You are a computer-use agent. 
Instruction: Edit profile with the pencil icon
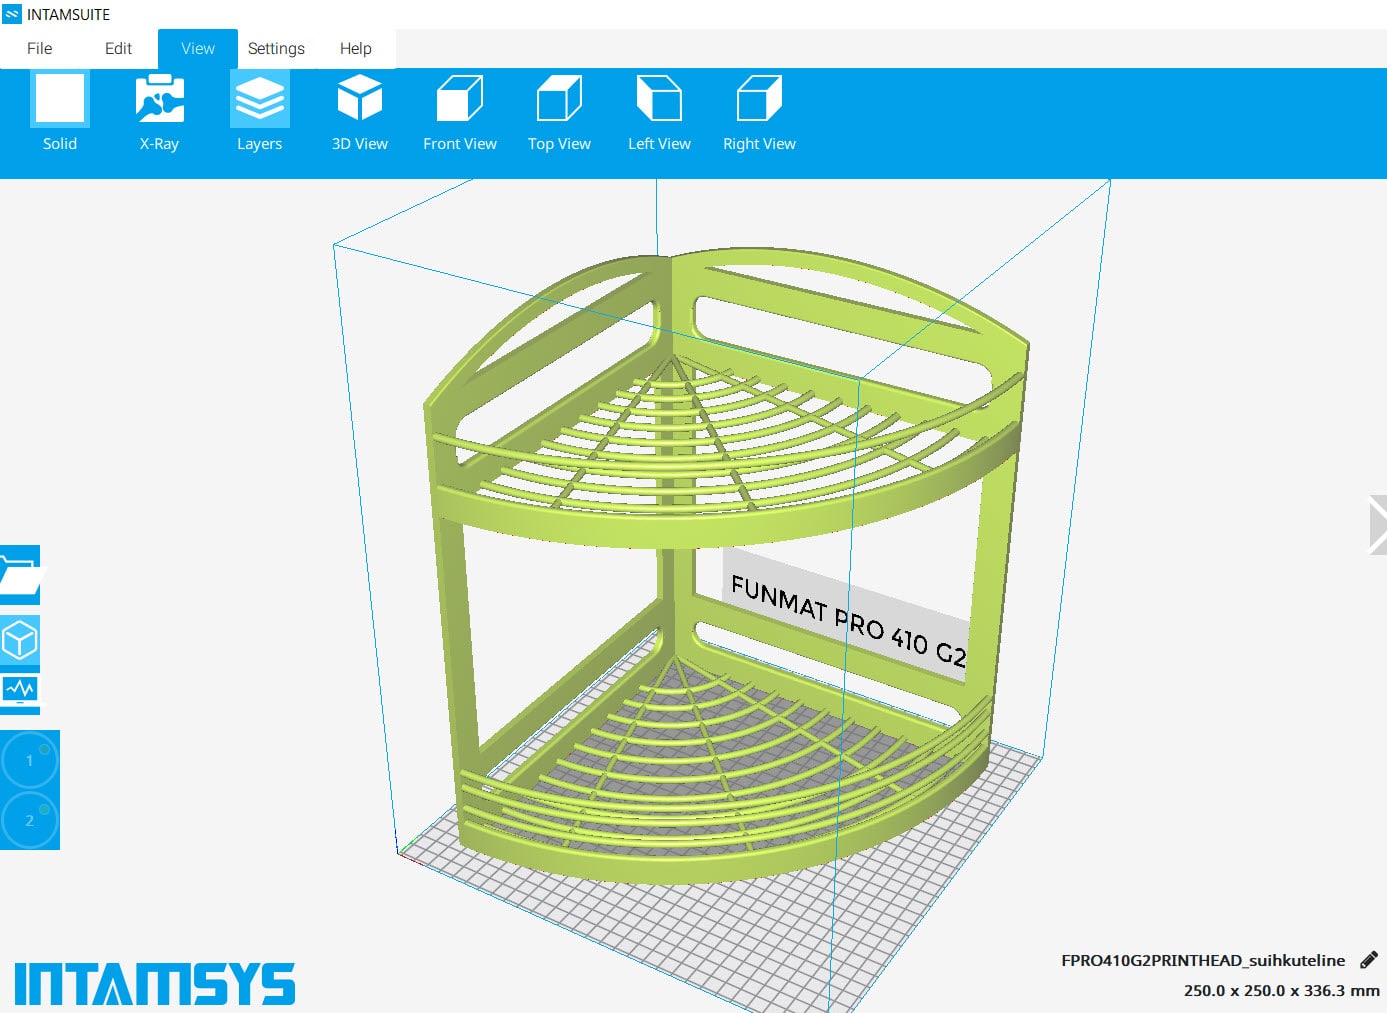coord(1369,960)
